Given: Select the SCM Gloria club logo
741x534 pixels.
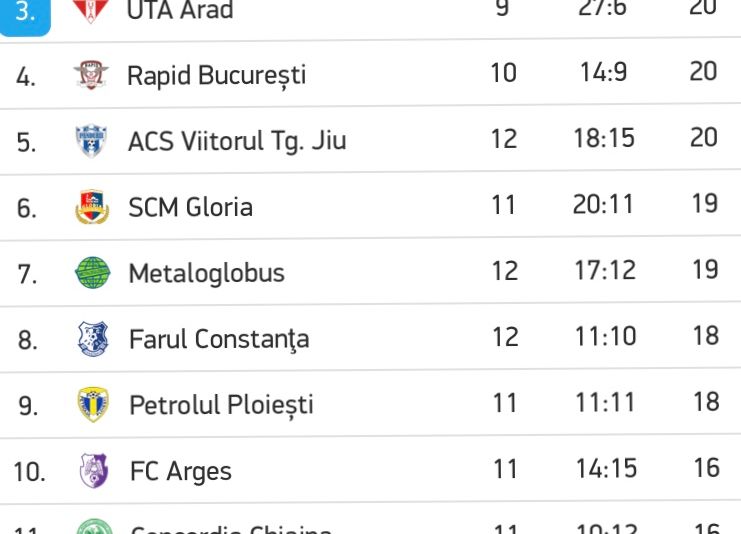Looking at the screenshot, I should (x=93, y=207).
